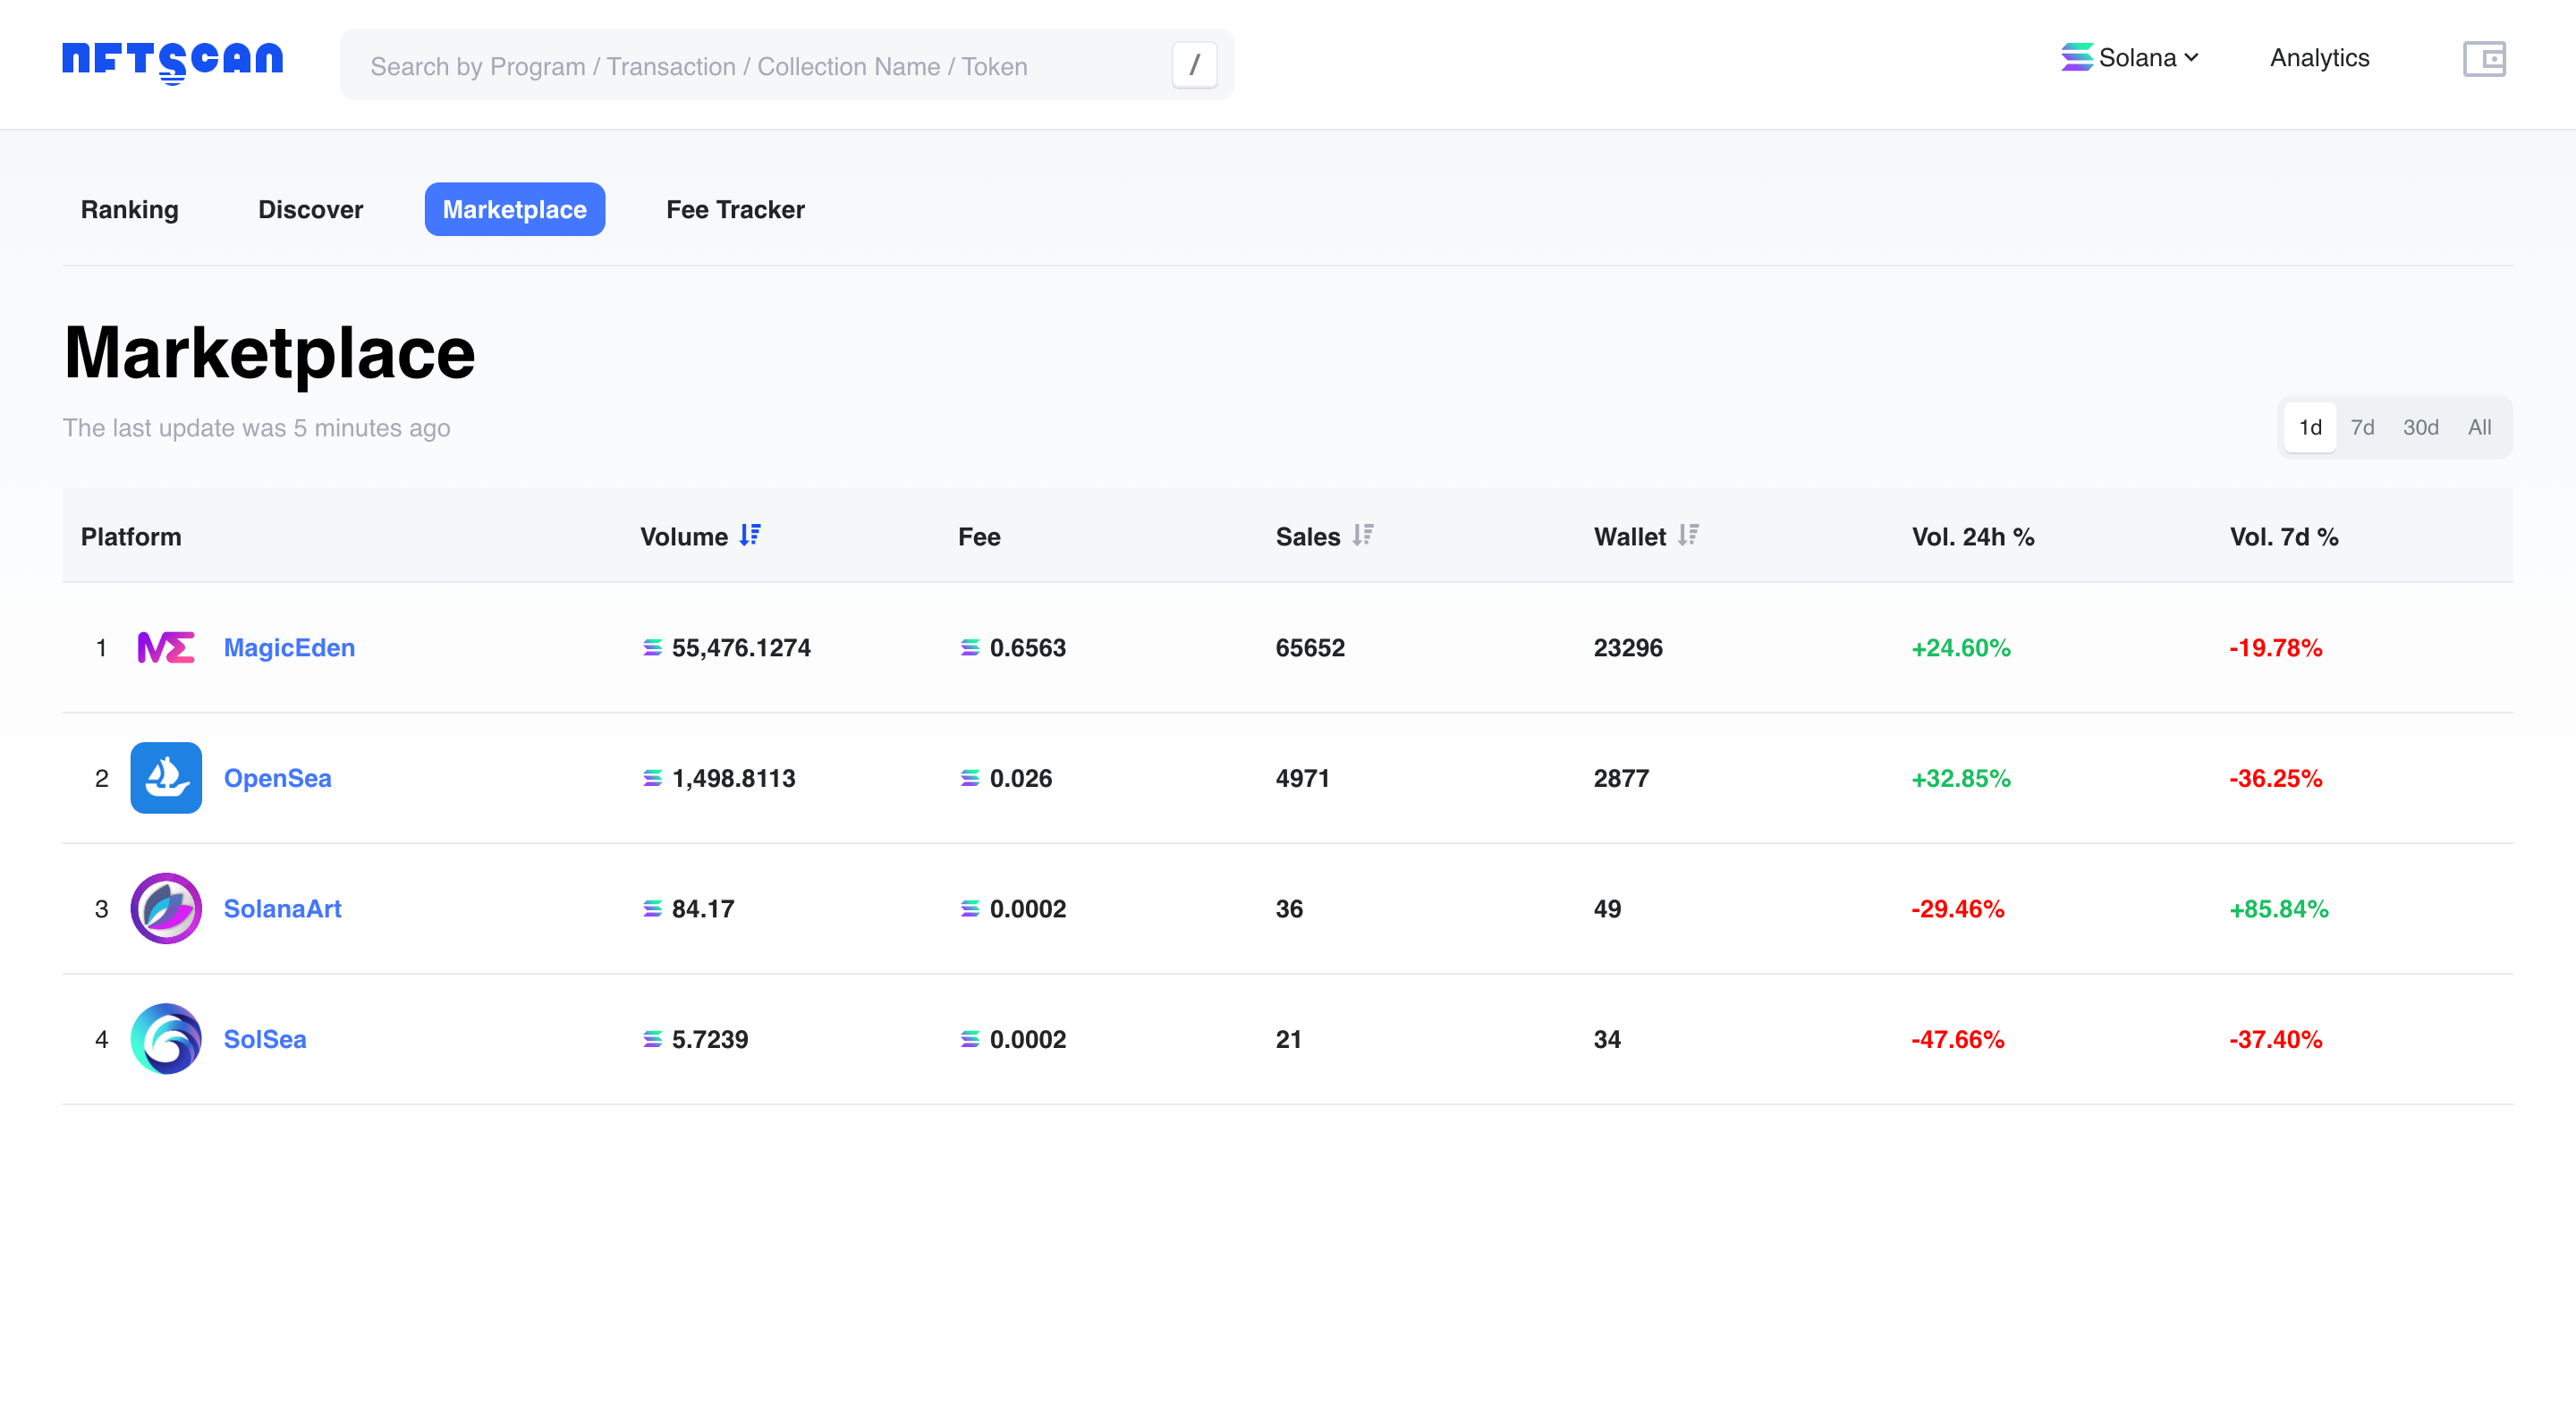The width and height of the screenshot is (2576, 1411).
Task: Click the Fee column header
Action: point(979,537)
